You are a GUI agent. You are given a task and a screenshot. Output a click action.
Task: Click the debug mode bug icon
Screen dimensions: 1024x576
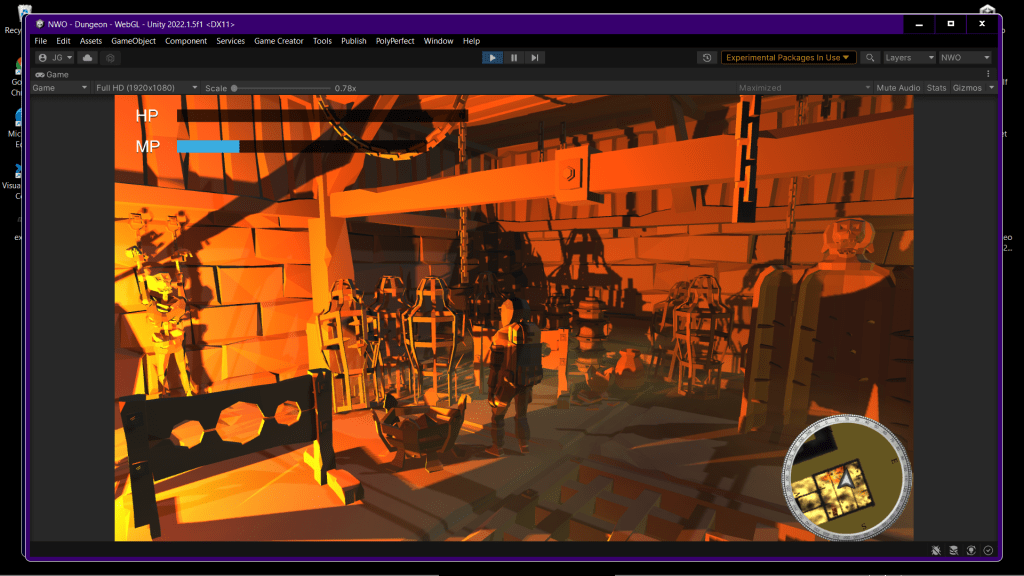[x=935, y=550]
